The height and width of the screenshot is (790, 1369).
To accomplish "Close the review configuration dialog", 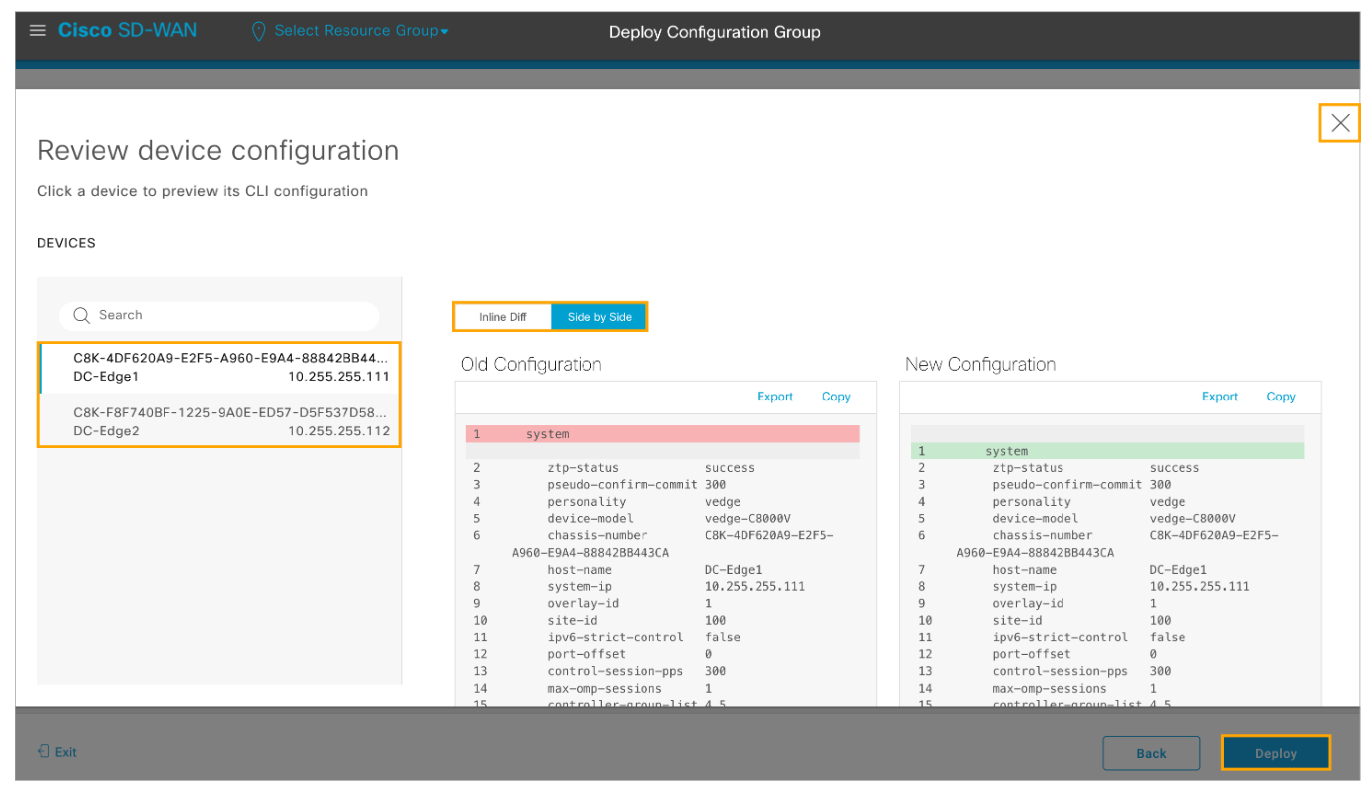I will pos(1340,123).
